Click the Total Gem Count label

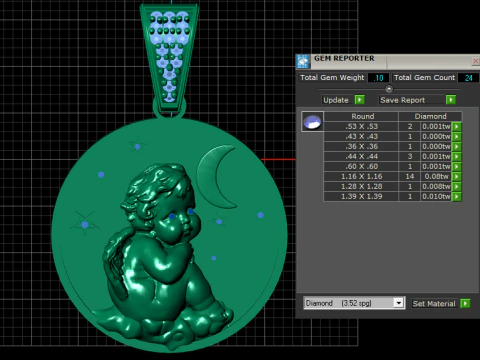coord(424,78)
